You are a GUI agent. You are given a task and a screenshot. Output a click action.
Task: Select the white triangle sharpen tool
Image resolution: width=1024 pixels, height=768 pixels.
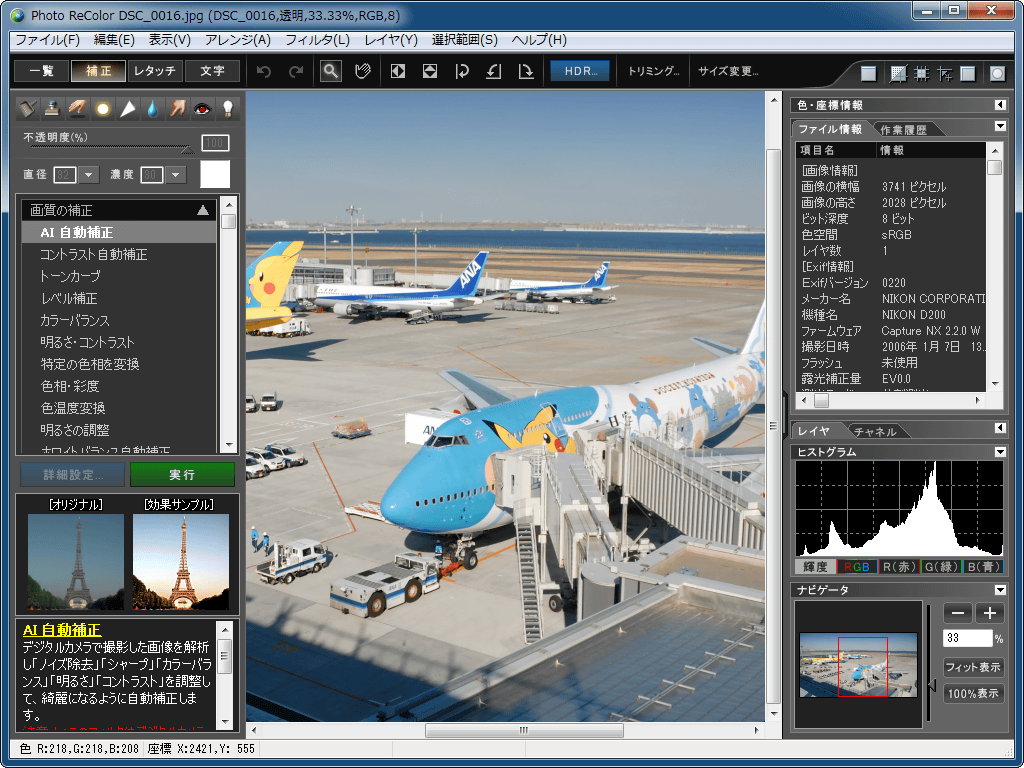point(127,108)
